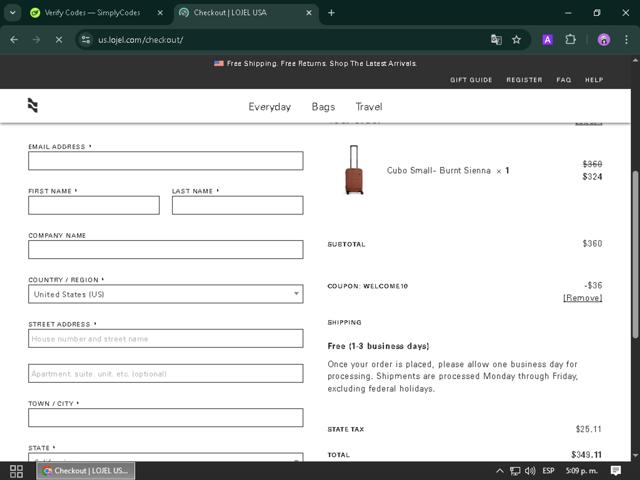Open site information icon in address bar
This screenshot has height=480, width=640.
(86, 40)
